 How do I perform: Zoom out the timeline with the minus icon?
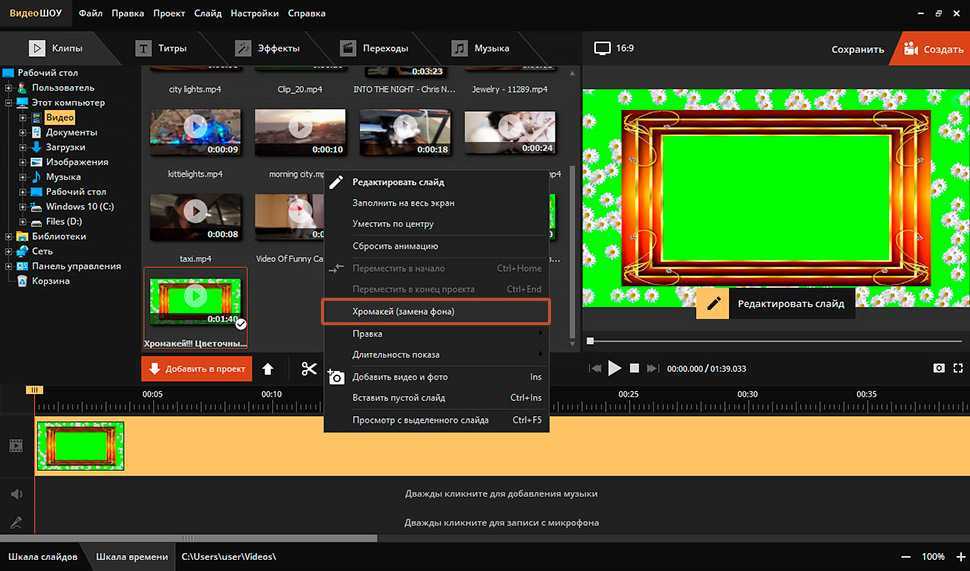pyautogui.click(x=905, y=556)
